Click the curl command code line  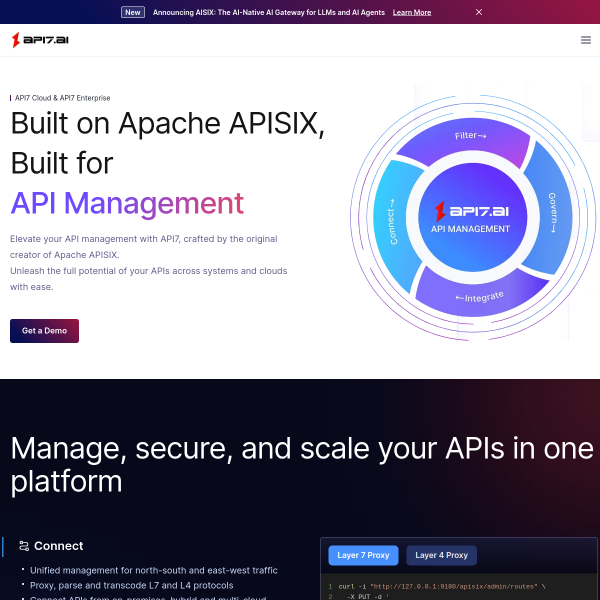[442, 586]
